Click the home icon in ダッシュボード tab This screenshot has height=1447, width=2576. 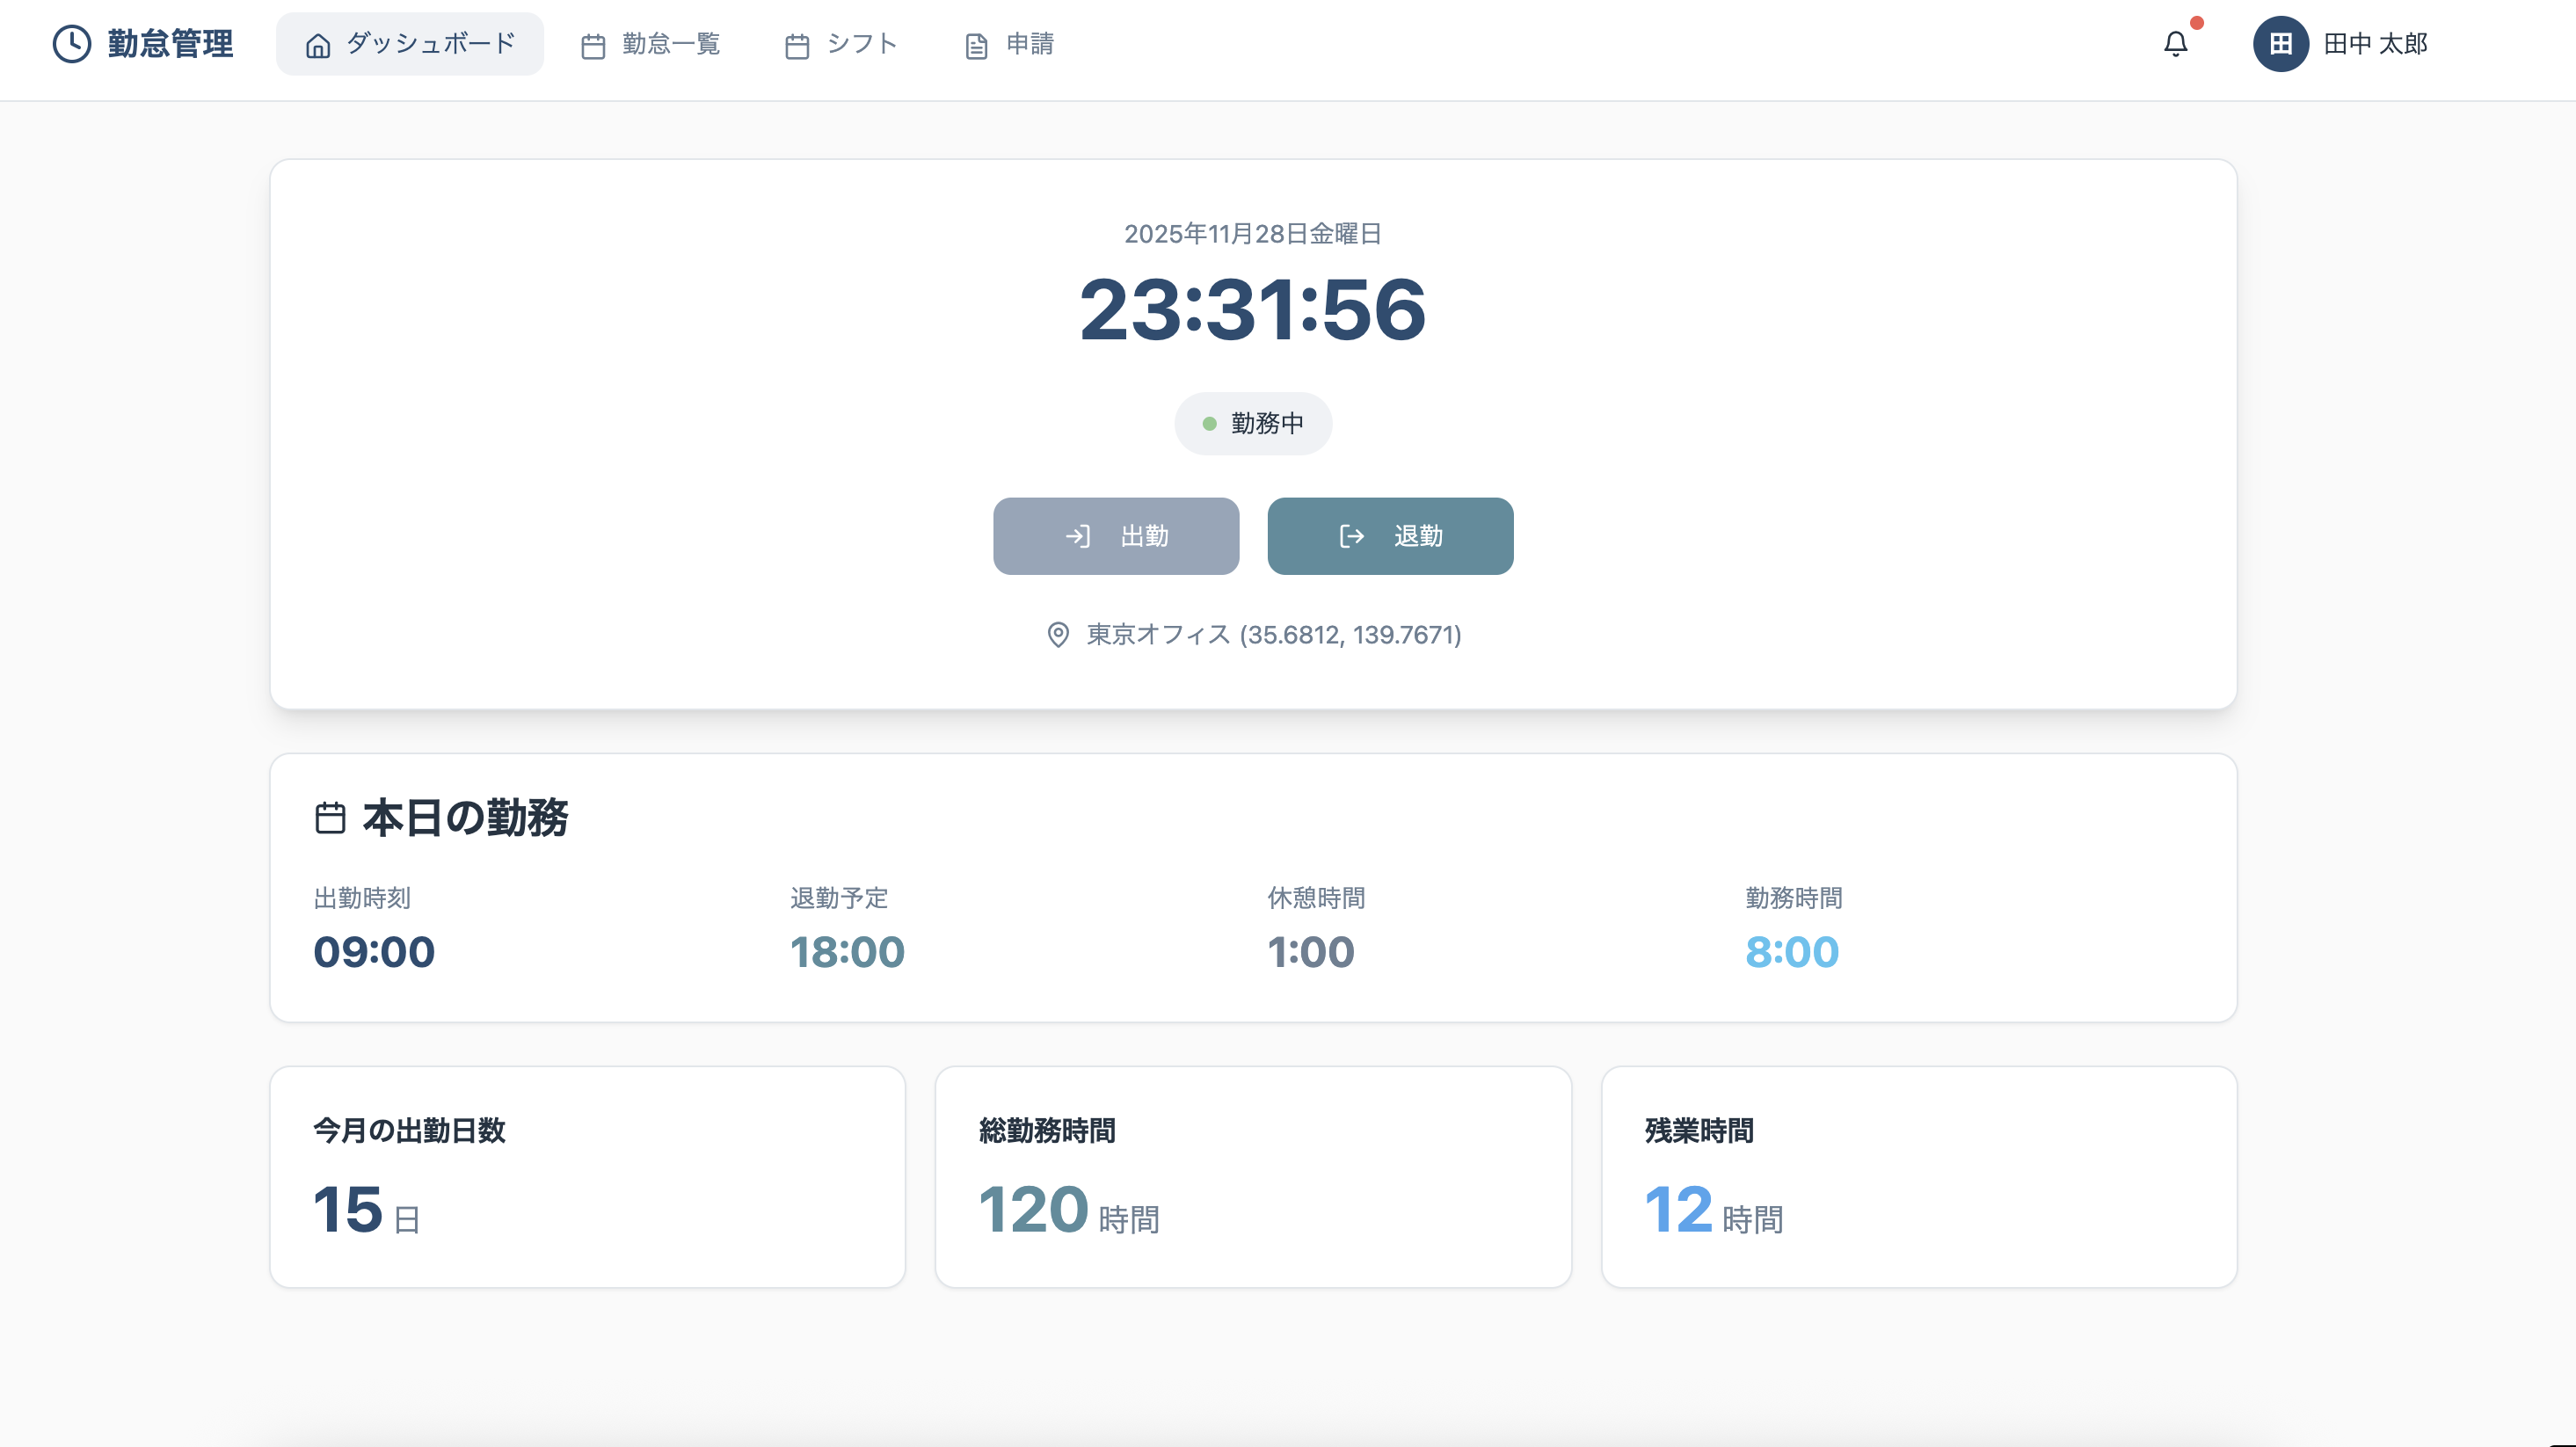point(318,45)
